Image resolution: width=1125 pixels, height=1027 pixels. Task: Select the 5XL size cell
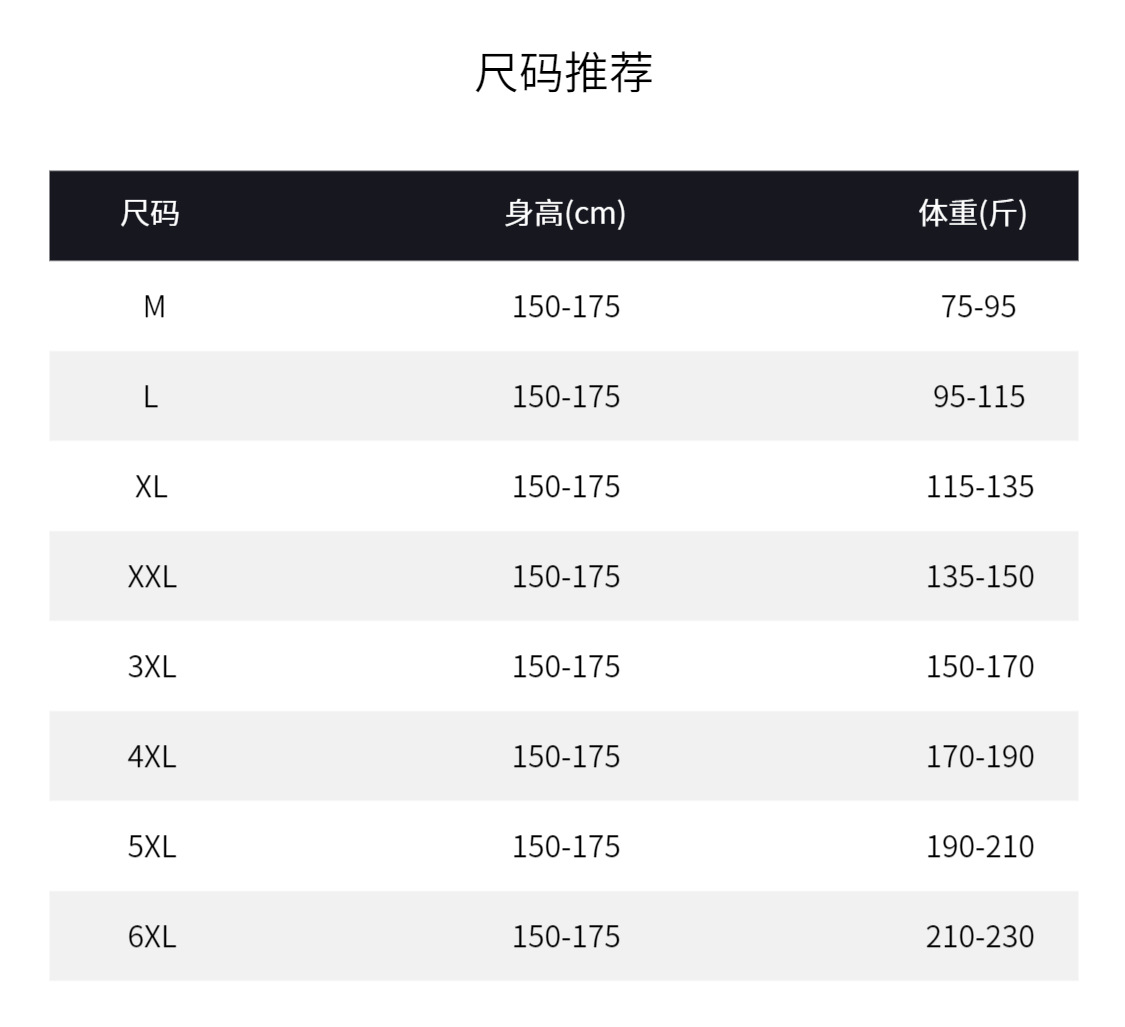pos(152,846)
